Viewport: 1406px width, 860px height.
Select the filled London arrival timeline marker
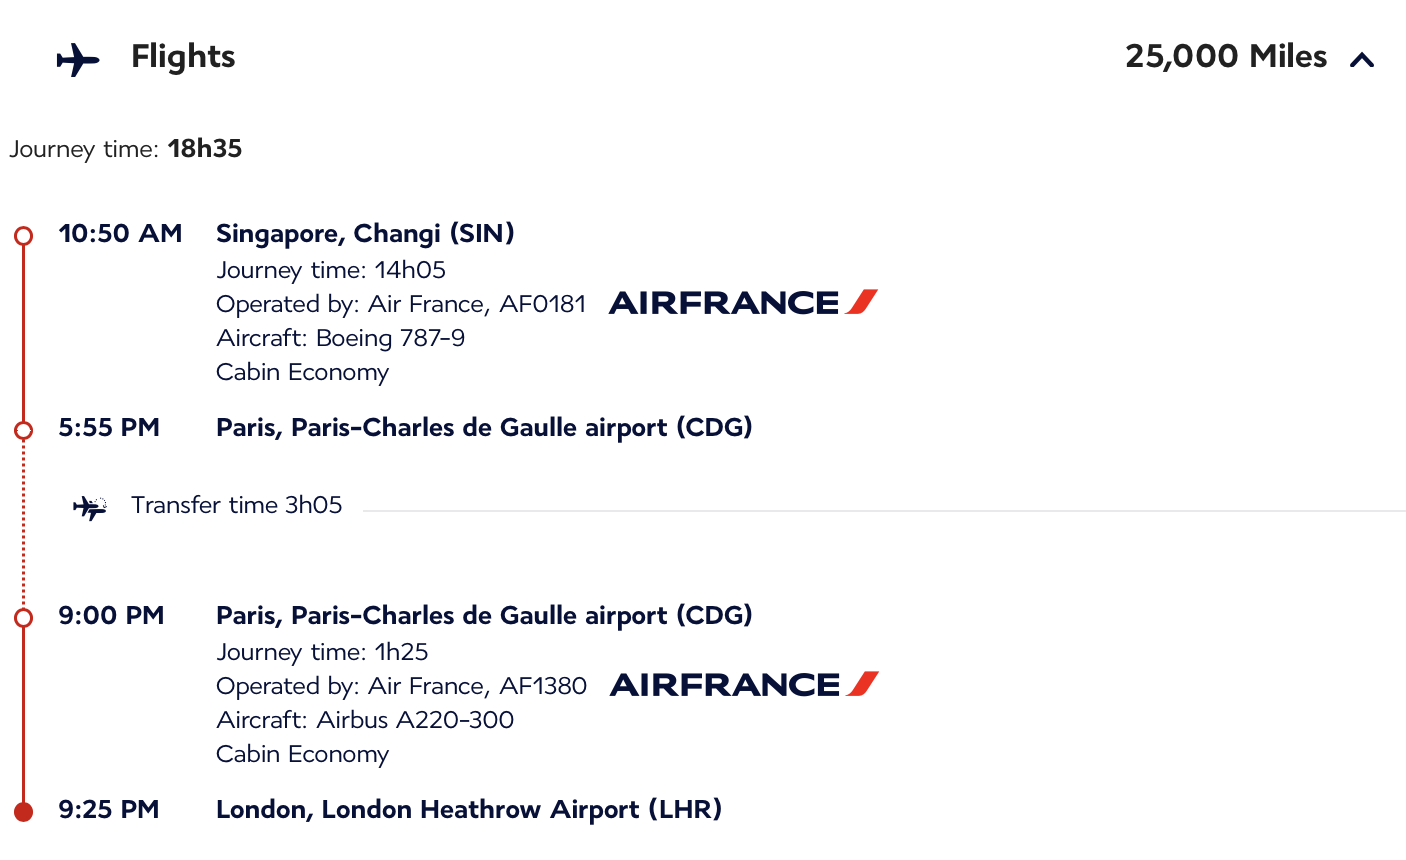pos(24,811)
